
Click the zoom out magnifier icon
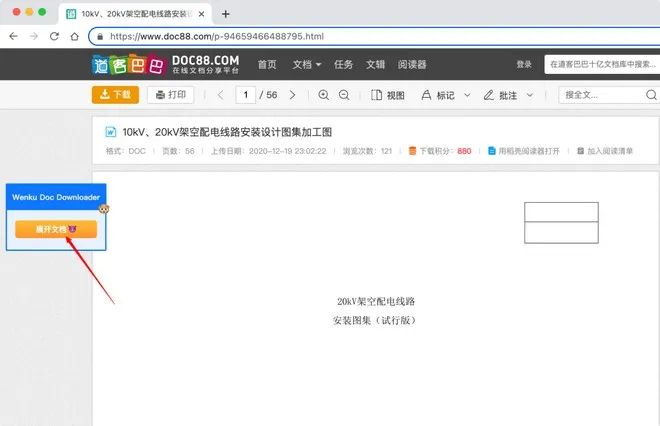pos(344,95)
